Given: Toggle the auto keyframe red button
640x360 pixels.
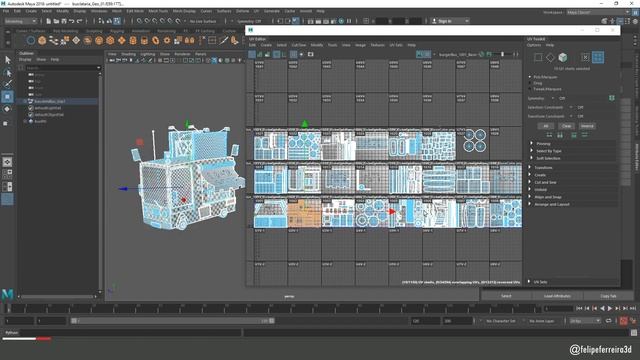Looking at the screenshot, I should (623, 321).
